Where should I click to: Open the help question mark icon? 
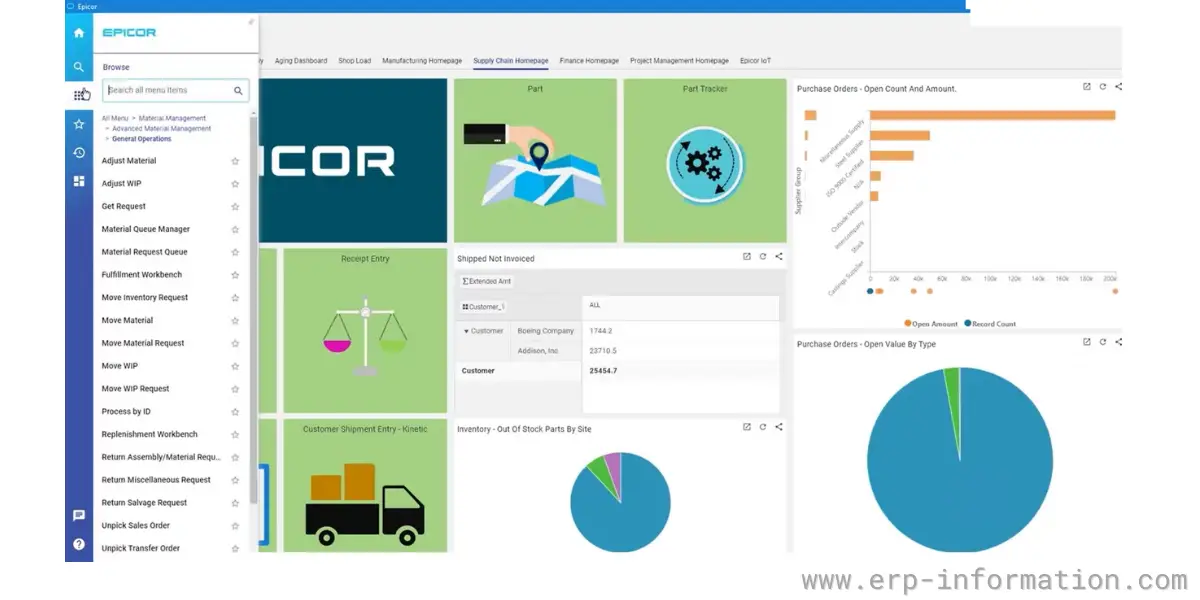pos(79,544)
